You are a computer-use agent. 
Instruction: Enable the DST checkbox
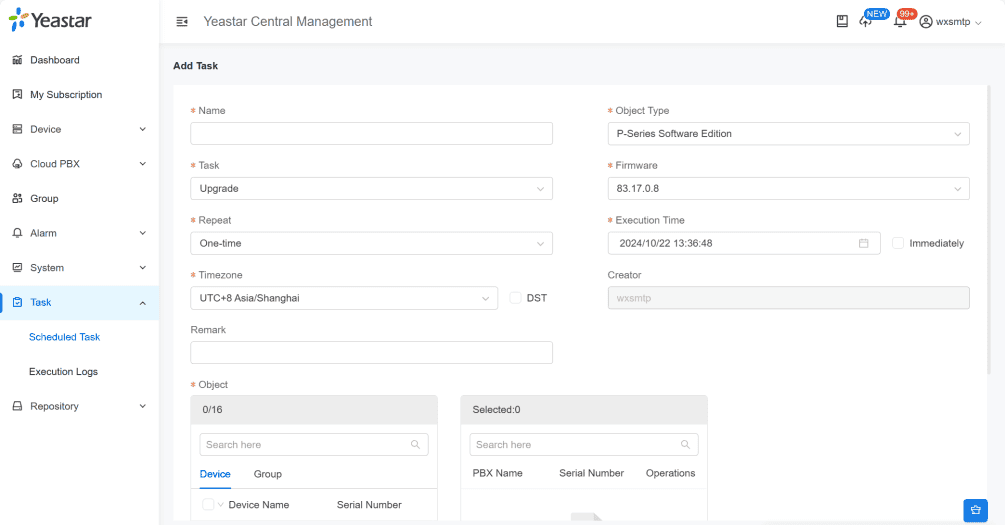[x=515, y=298]
